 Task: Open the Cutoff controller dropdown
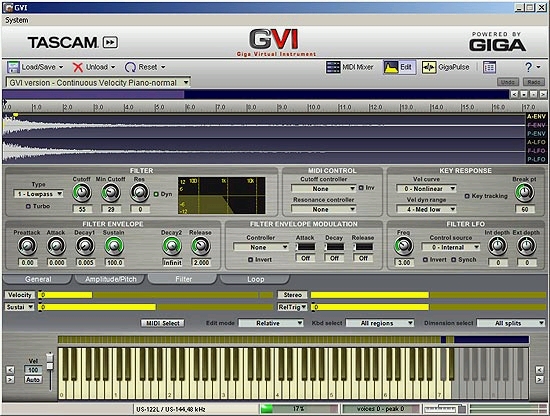[324, 189]
